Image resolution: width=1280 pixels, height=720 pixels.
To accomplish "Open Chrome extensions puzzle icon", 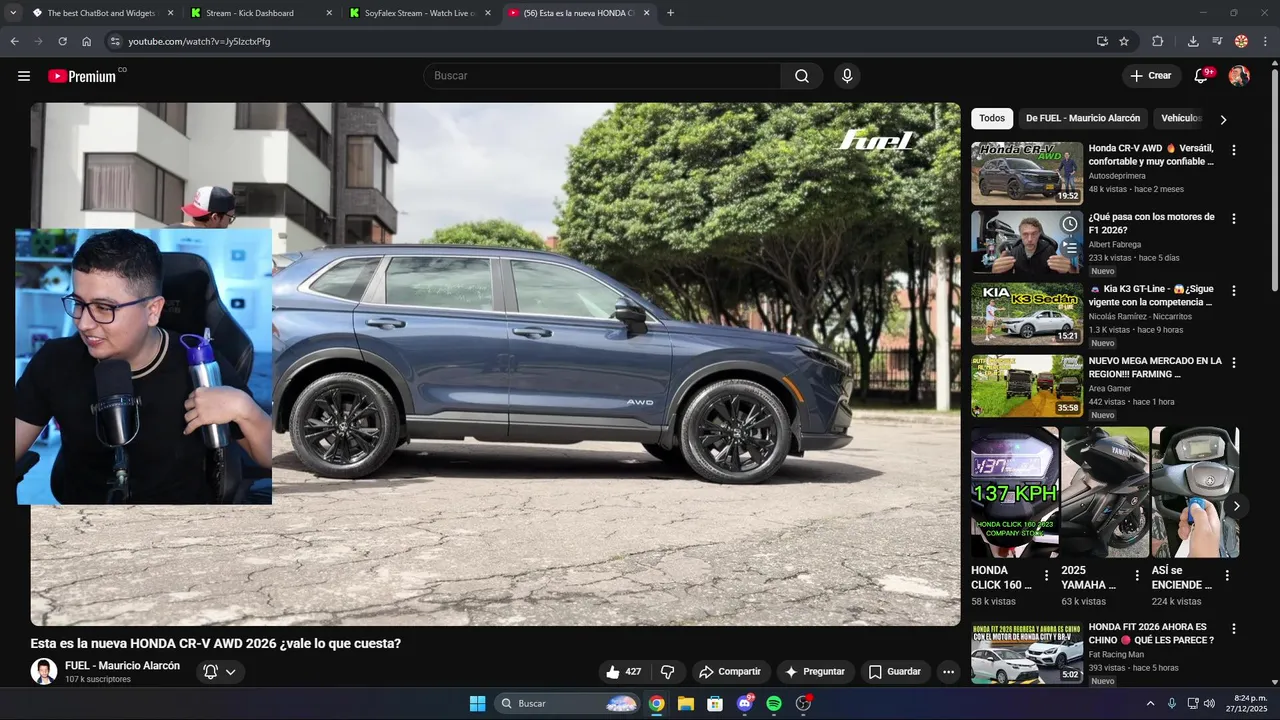I will point(1157,41).
